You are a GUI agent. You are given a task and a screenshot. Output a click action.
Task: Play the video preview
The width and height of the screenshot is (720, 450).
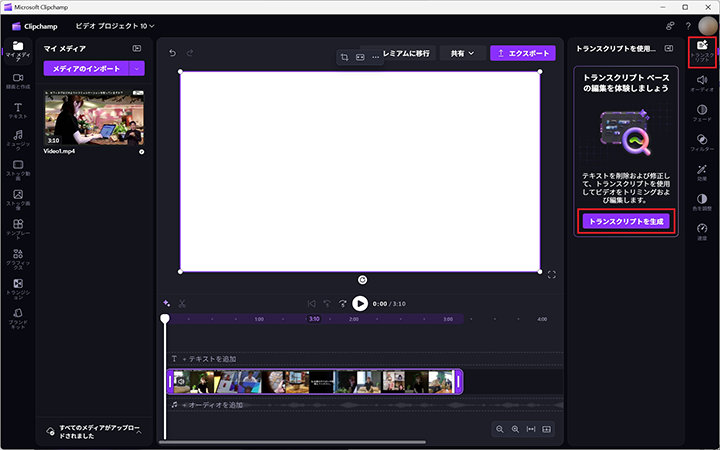pos(360,304)
